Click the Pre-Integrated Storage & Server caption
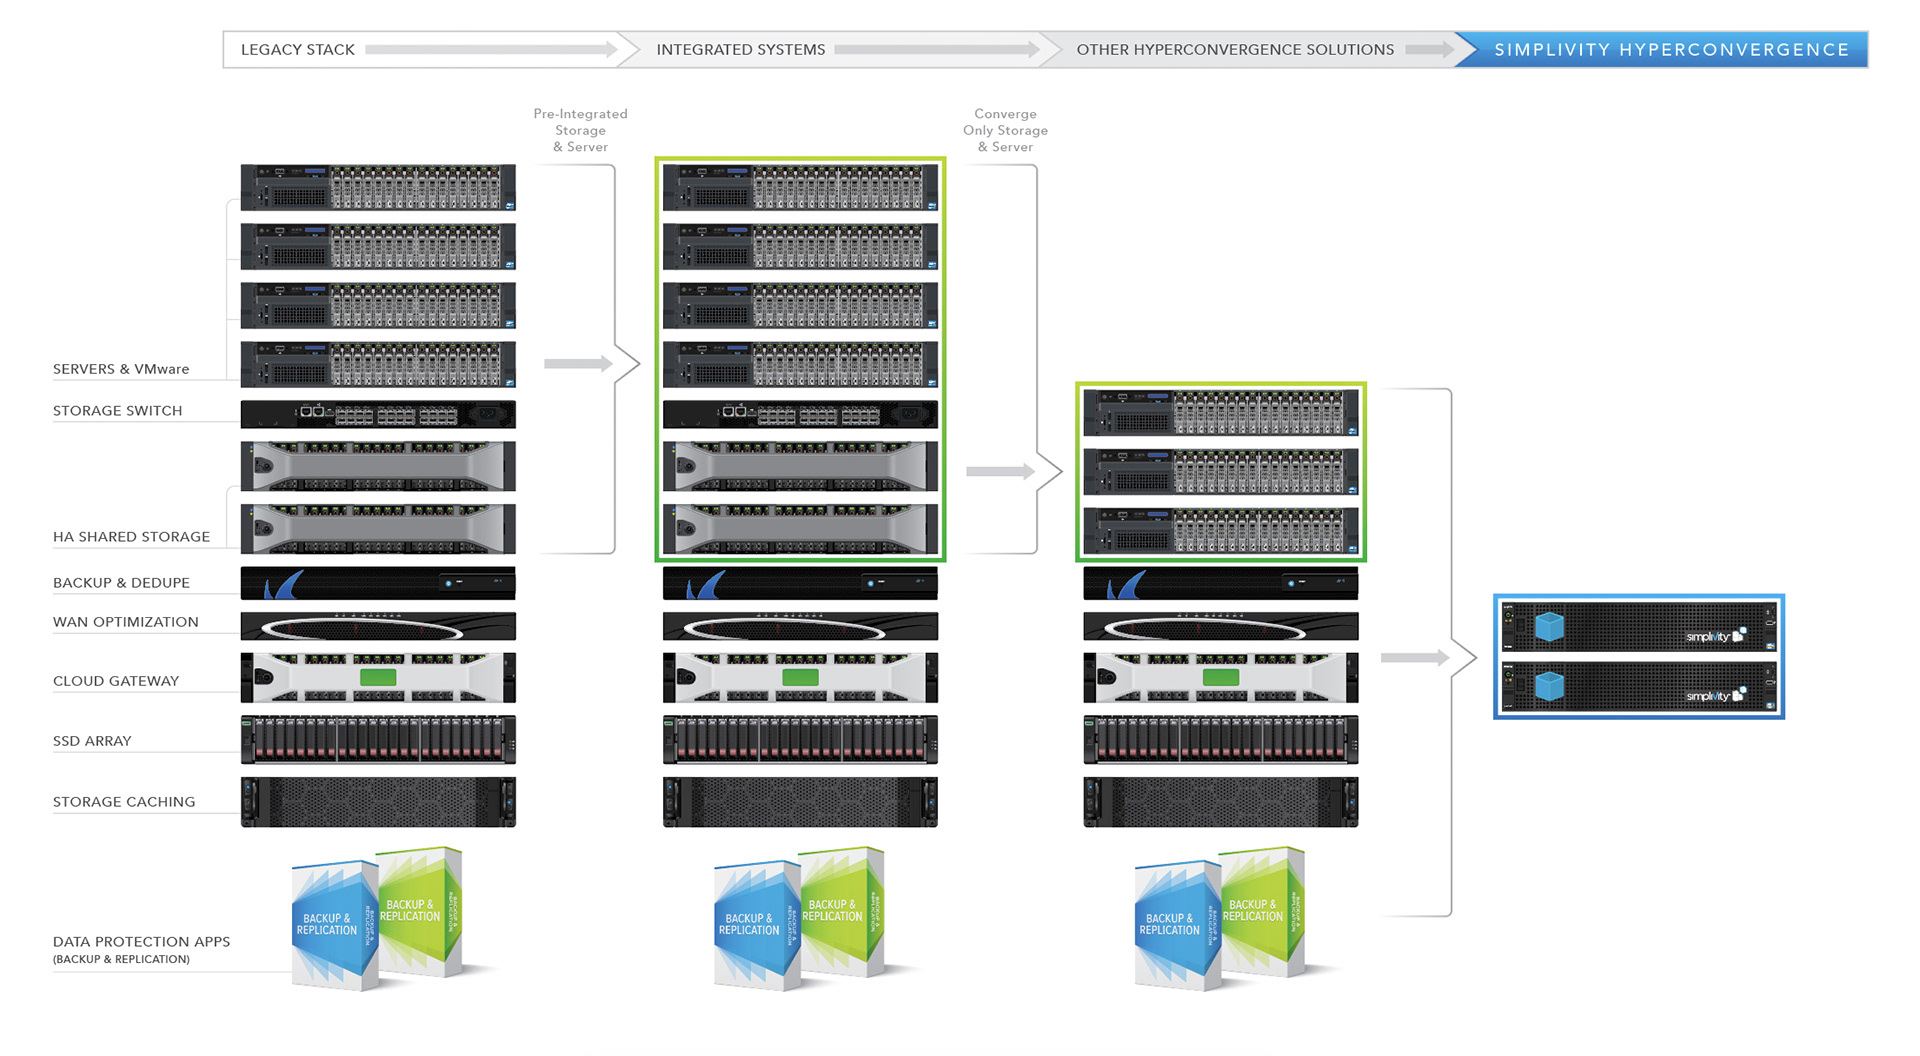Screen dimensions: 1920x1056 [x=580, y=130]
